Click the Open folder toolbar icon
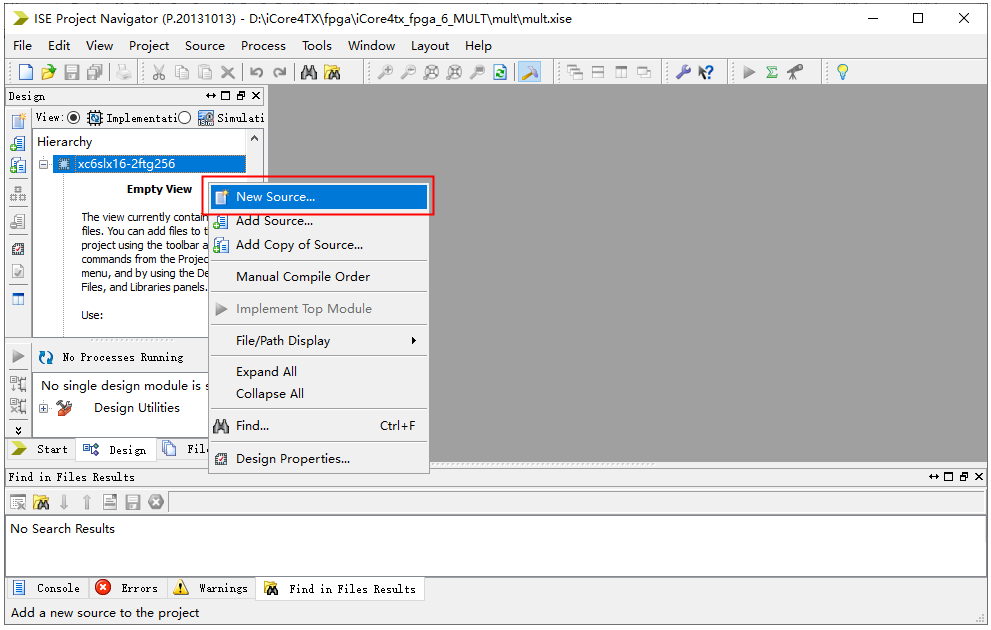The image size is (991, 630). pos(48,72)
